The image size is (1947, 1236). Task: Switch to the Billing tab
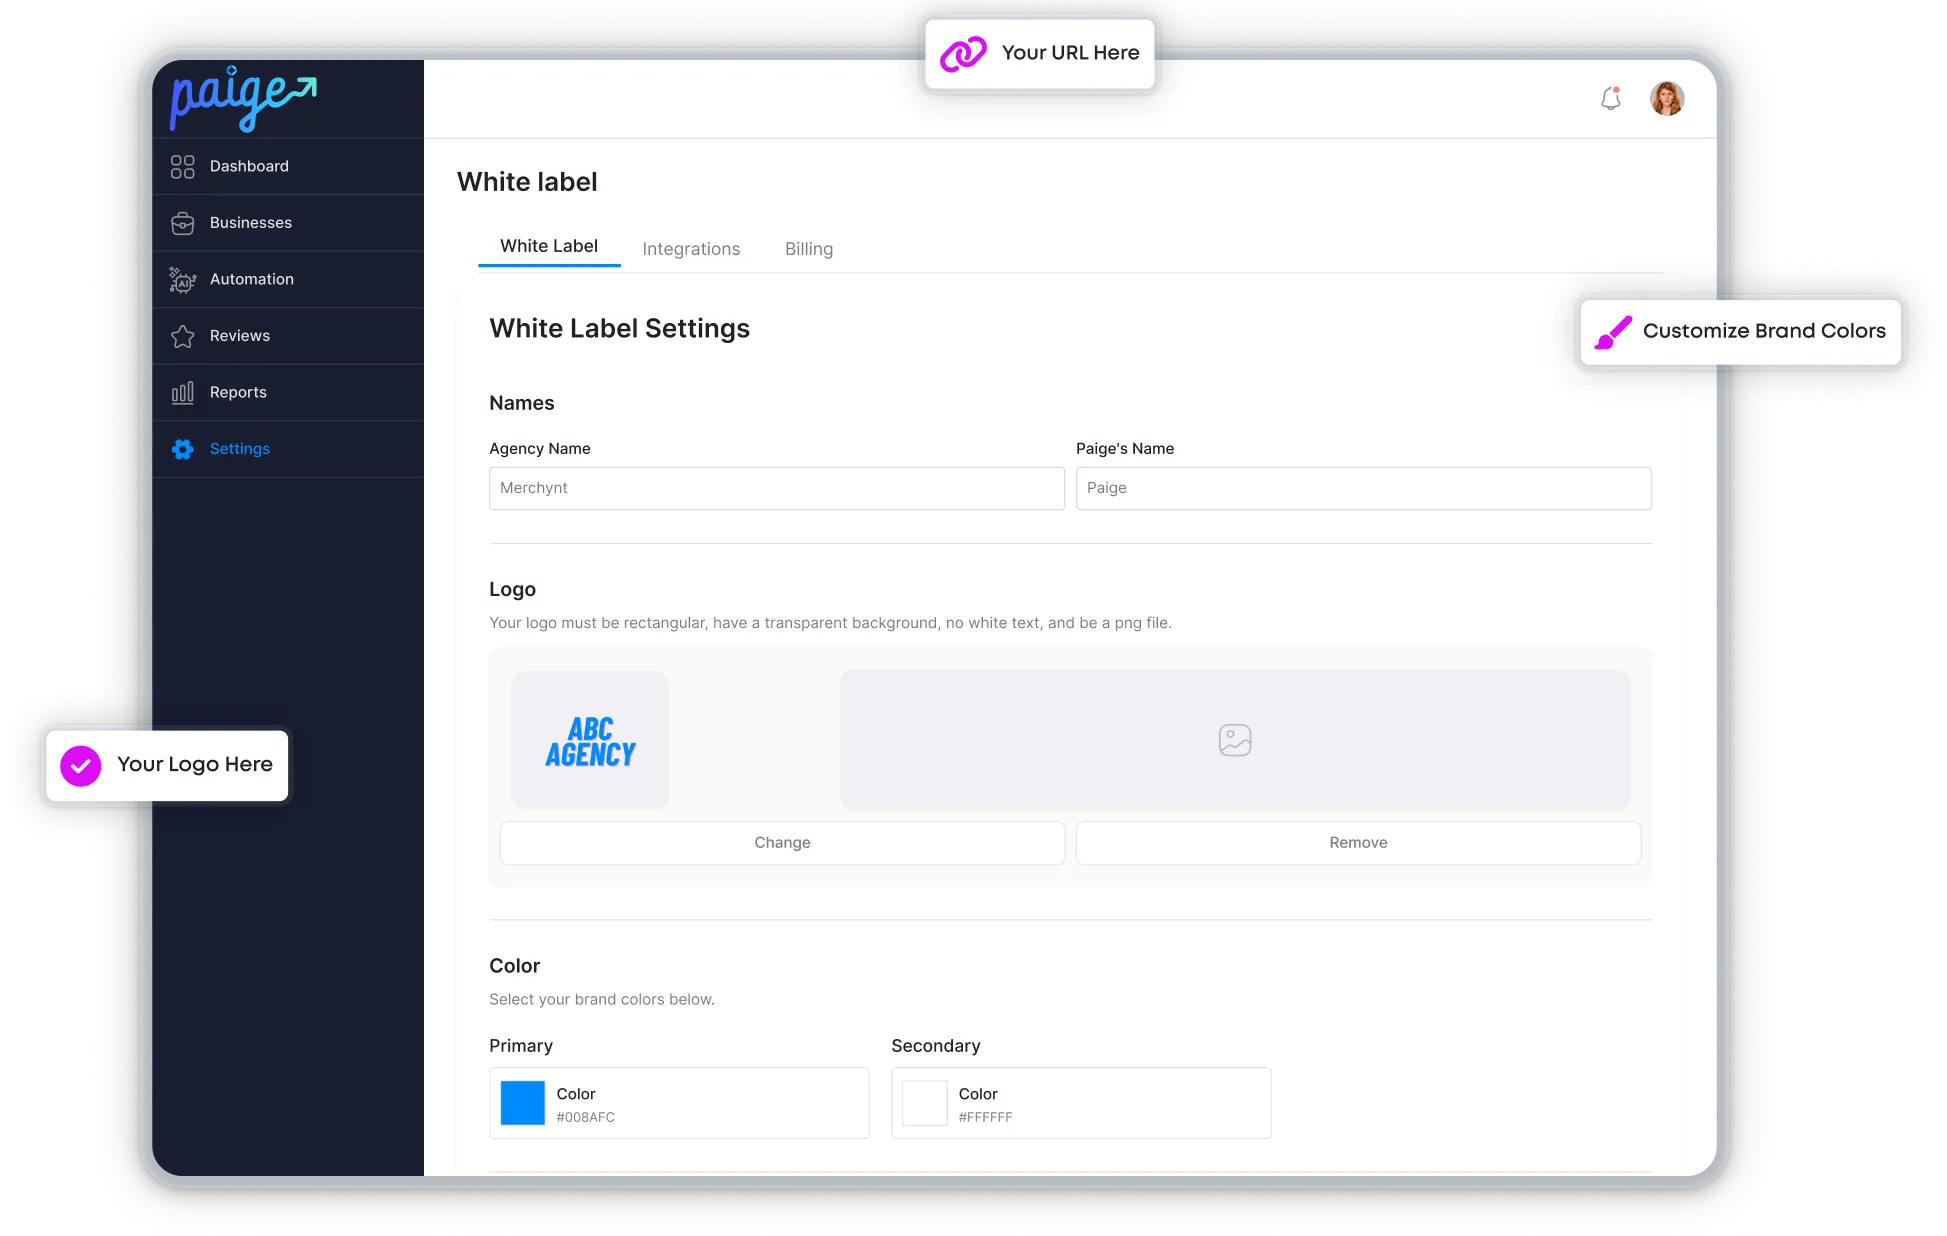tap(808, 249)
